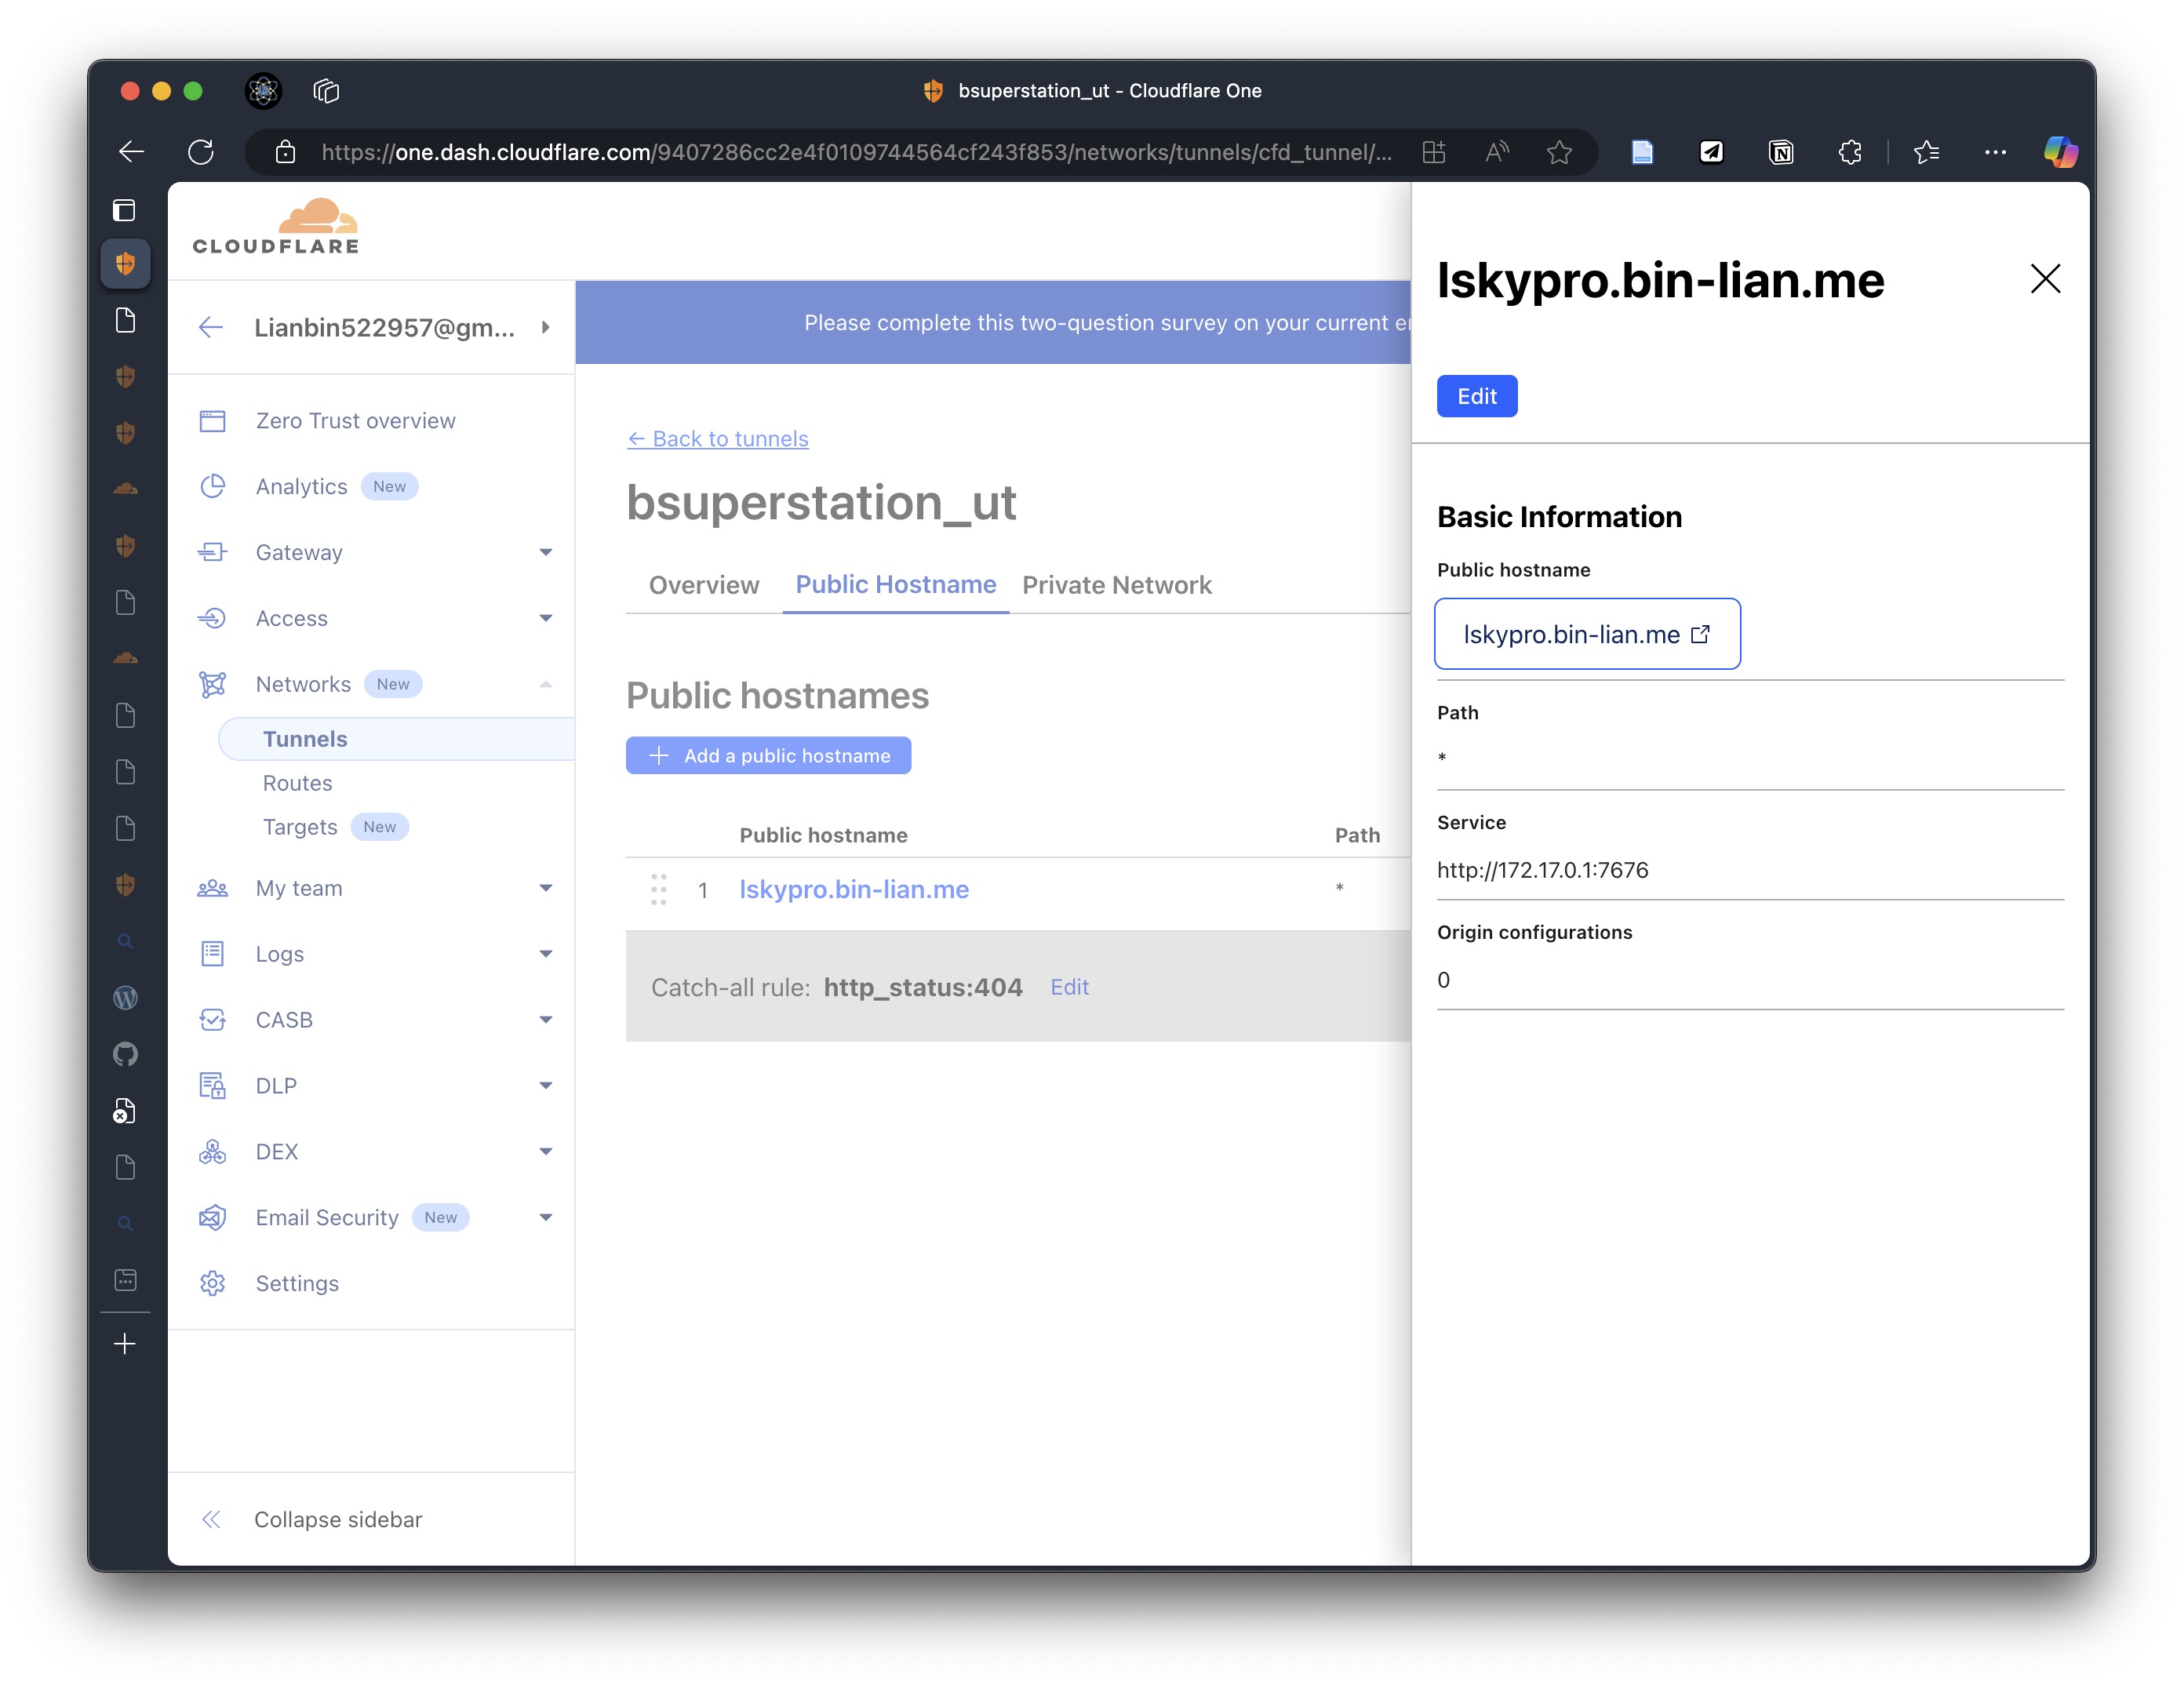Click the favorites star in the address bar
2184x1688 pixels.
1559,152
